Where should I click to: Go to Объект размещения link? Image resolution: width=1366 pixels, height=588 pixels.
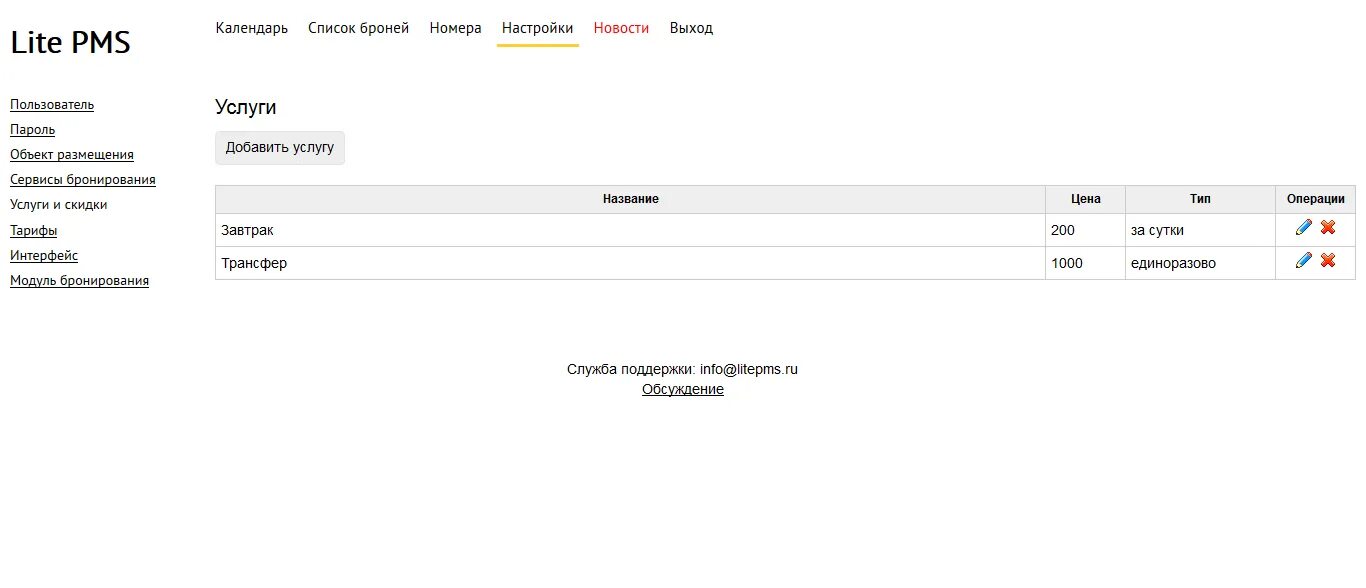72,155
